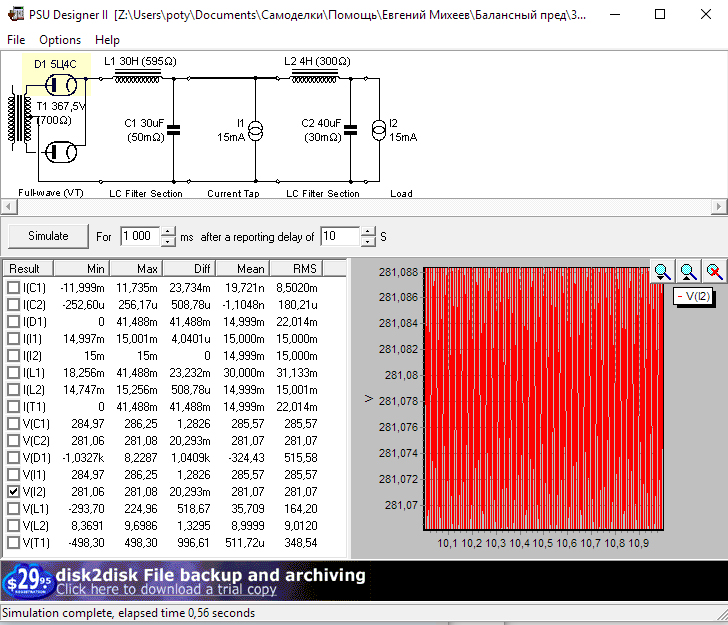Click the D1 5Ц4C rectifier tube symbol

pos(62,84)
